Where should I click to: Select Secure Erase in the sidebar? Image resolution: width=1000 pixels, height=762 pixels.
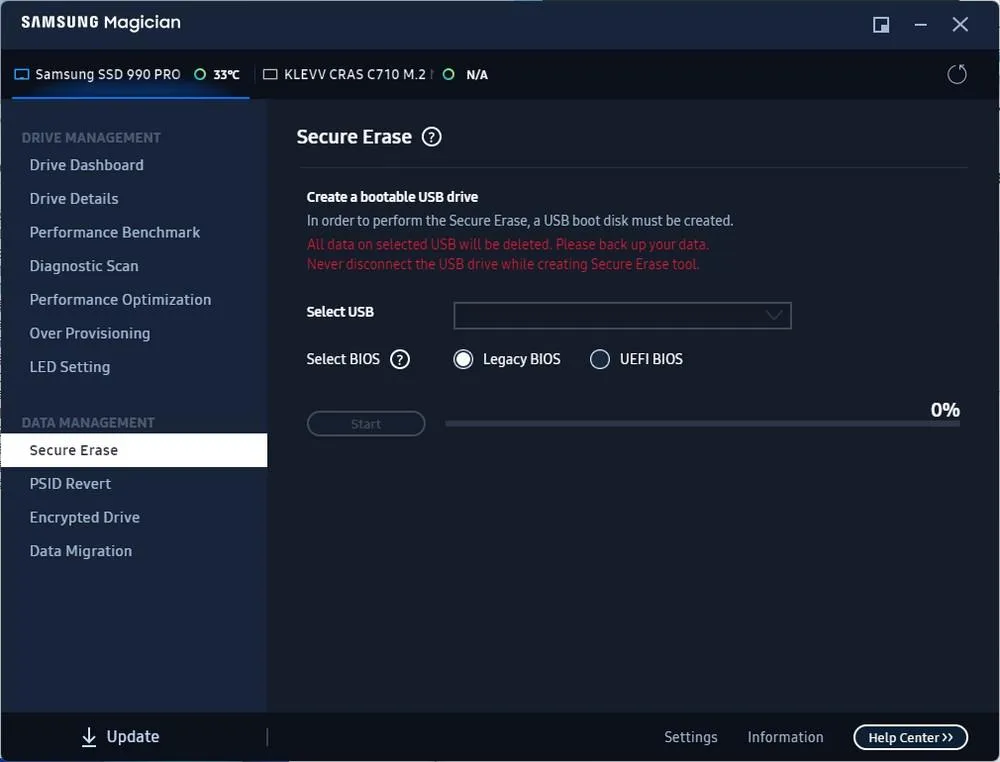(x=134, y=450)
